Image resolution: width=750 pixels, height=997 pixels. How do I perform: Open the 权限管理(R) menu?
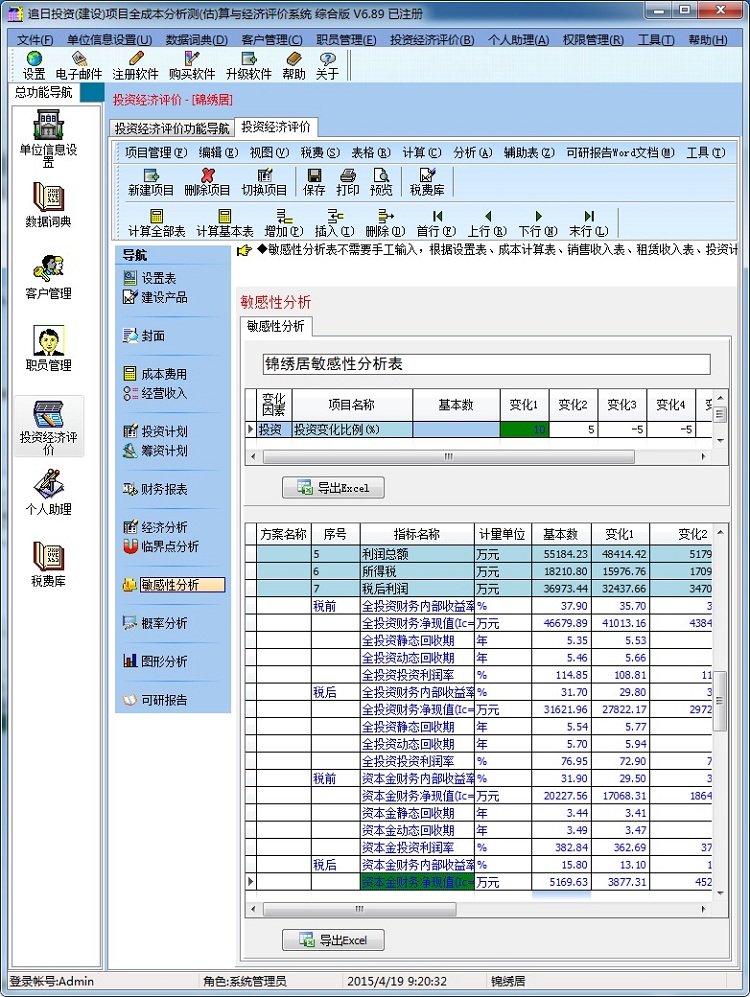[593, 39]
